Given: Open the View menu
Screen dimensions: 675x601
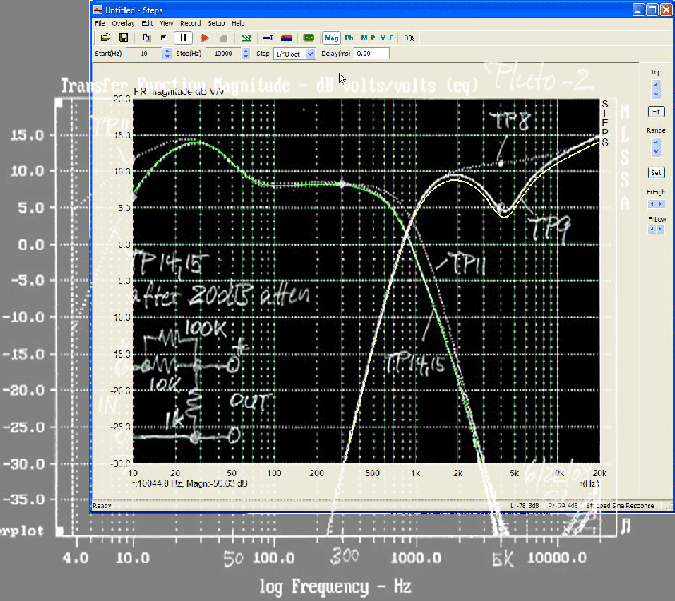Looking at the screenshot, I should pos(166,23).
